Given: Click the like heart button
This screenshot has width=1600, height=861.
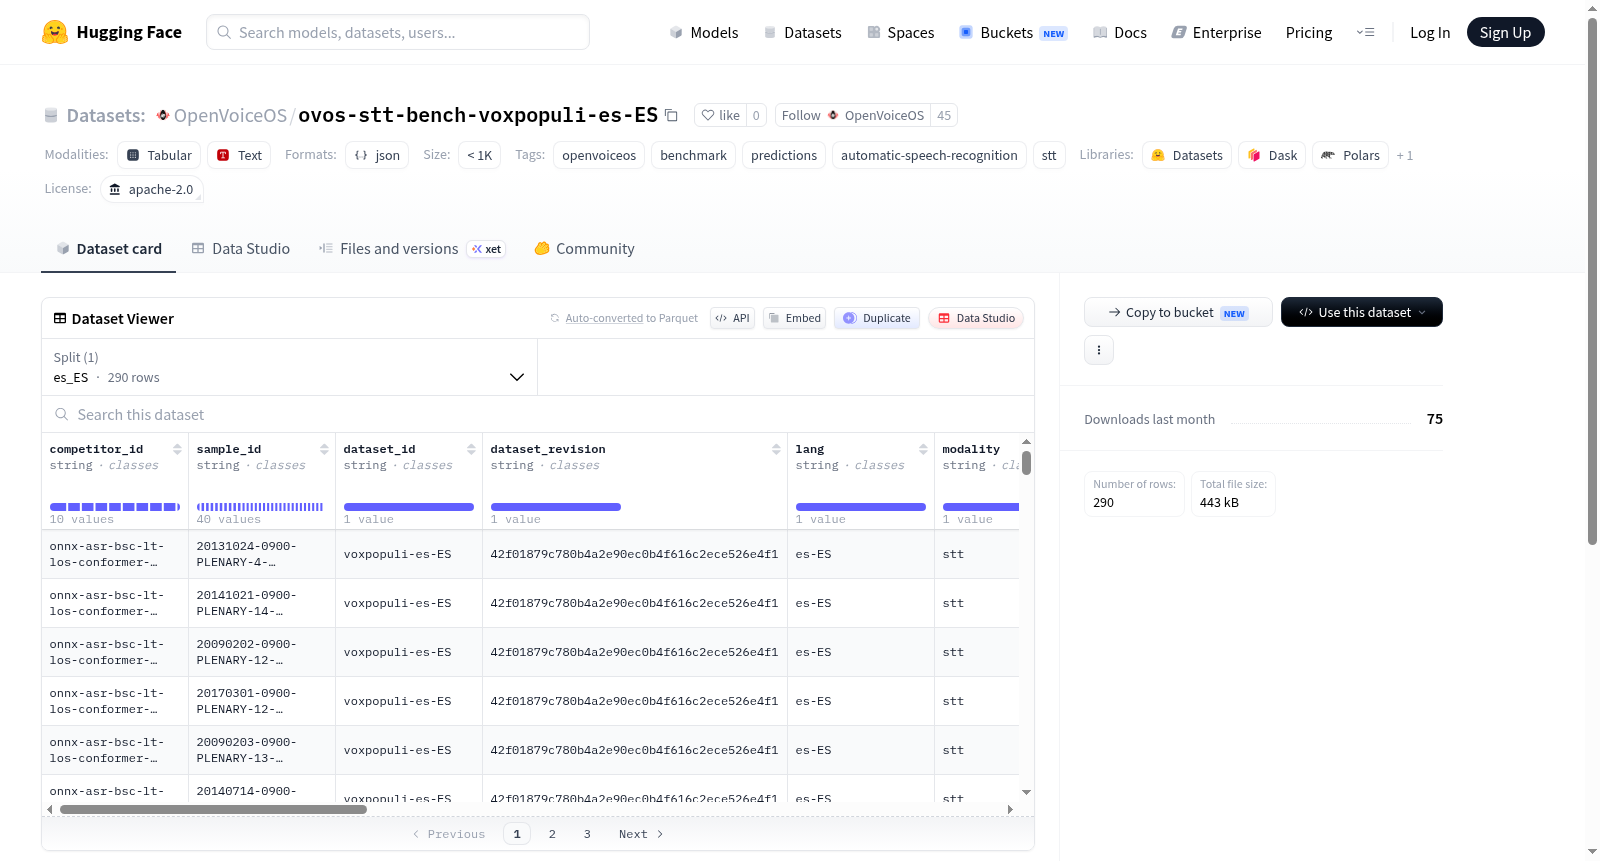Looking at the screenshot, I should [720, 115].
